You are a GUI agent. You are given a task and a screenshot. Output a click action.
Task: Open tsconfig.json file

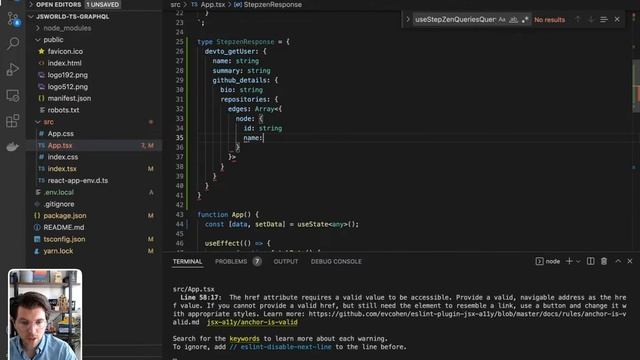tap(64, 239)
